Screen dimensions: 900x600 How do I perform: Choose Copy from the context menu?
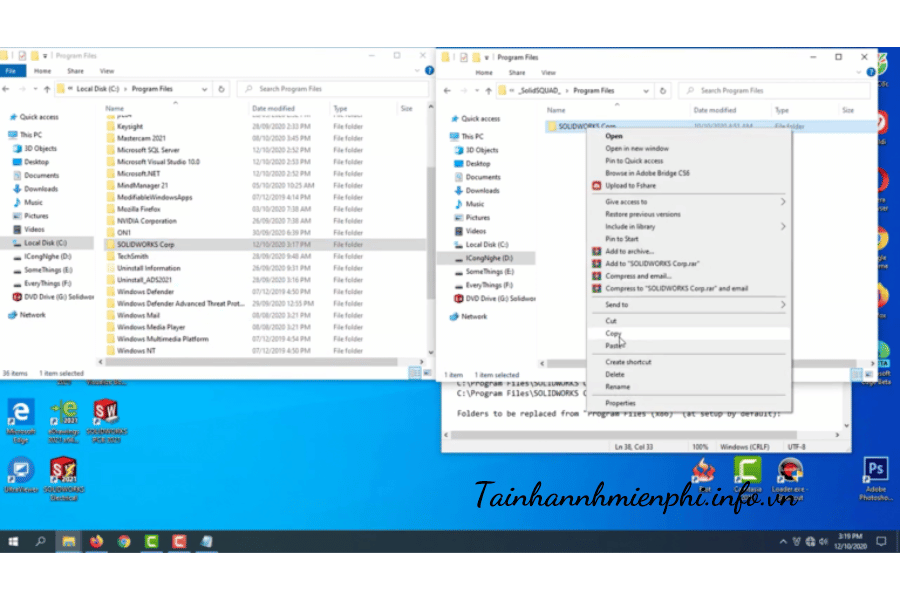coord(613,333)
